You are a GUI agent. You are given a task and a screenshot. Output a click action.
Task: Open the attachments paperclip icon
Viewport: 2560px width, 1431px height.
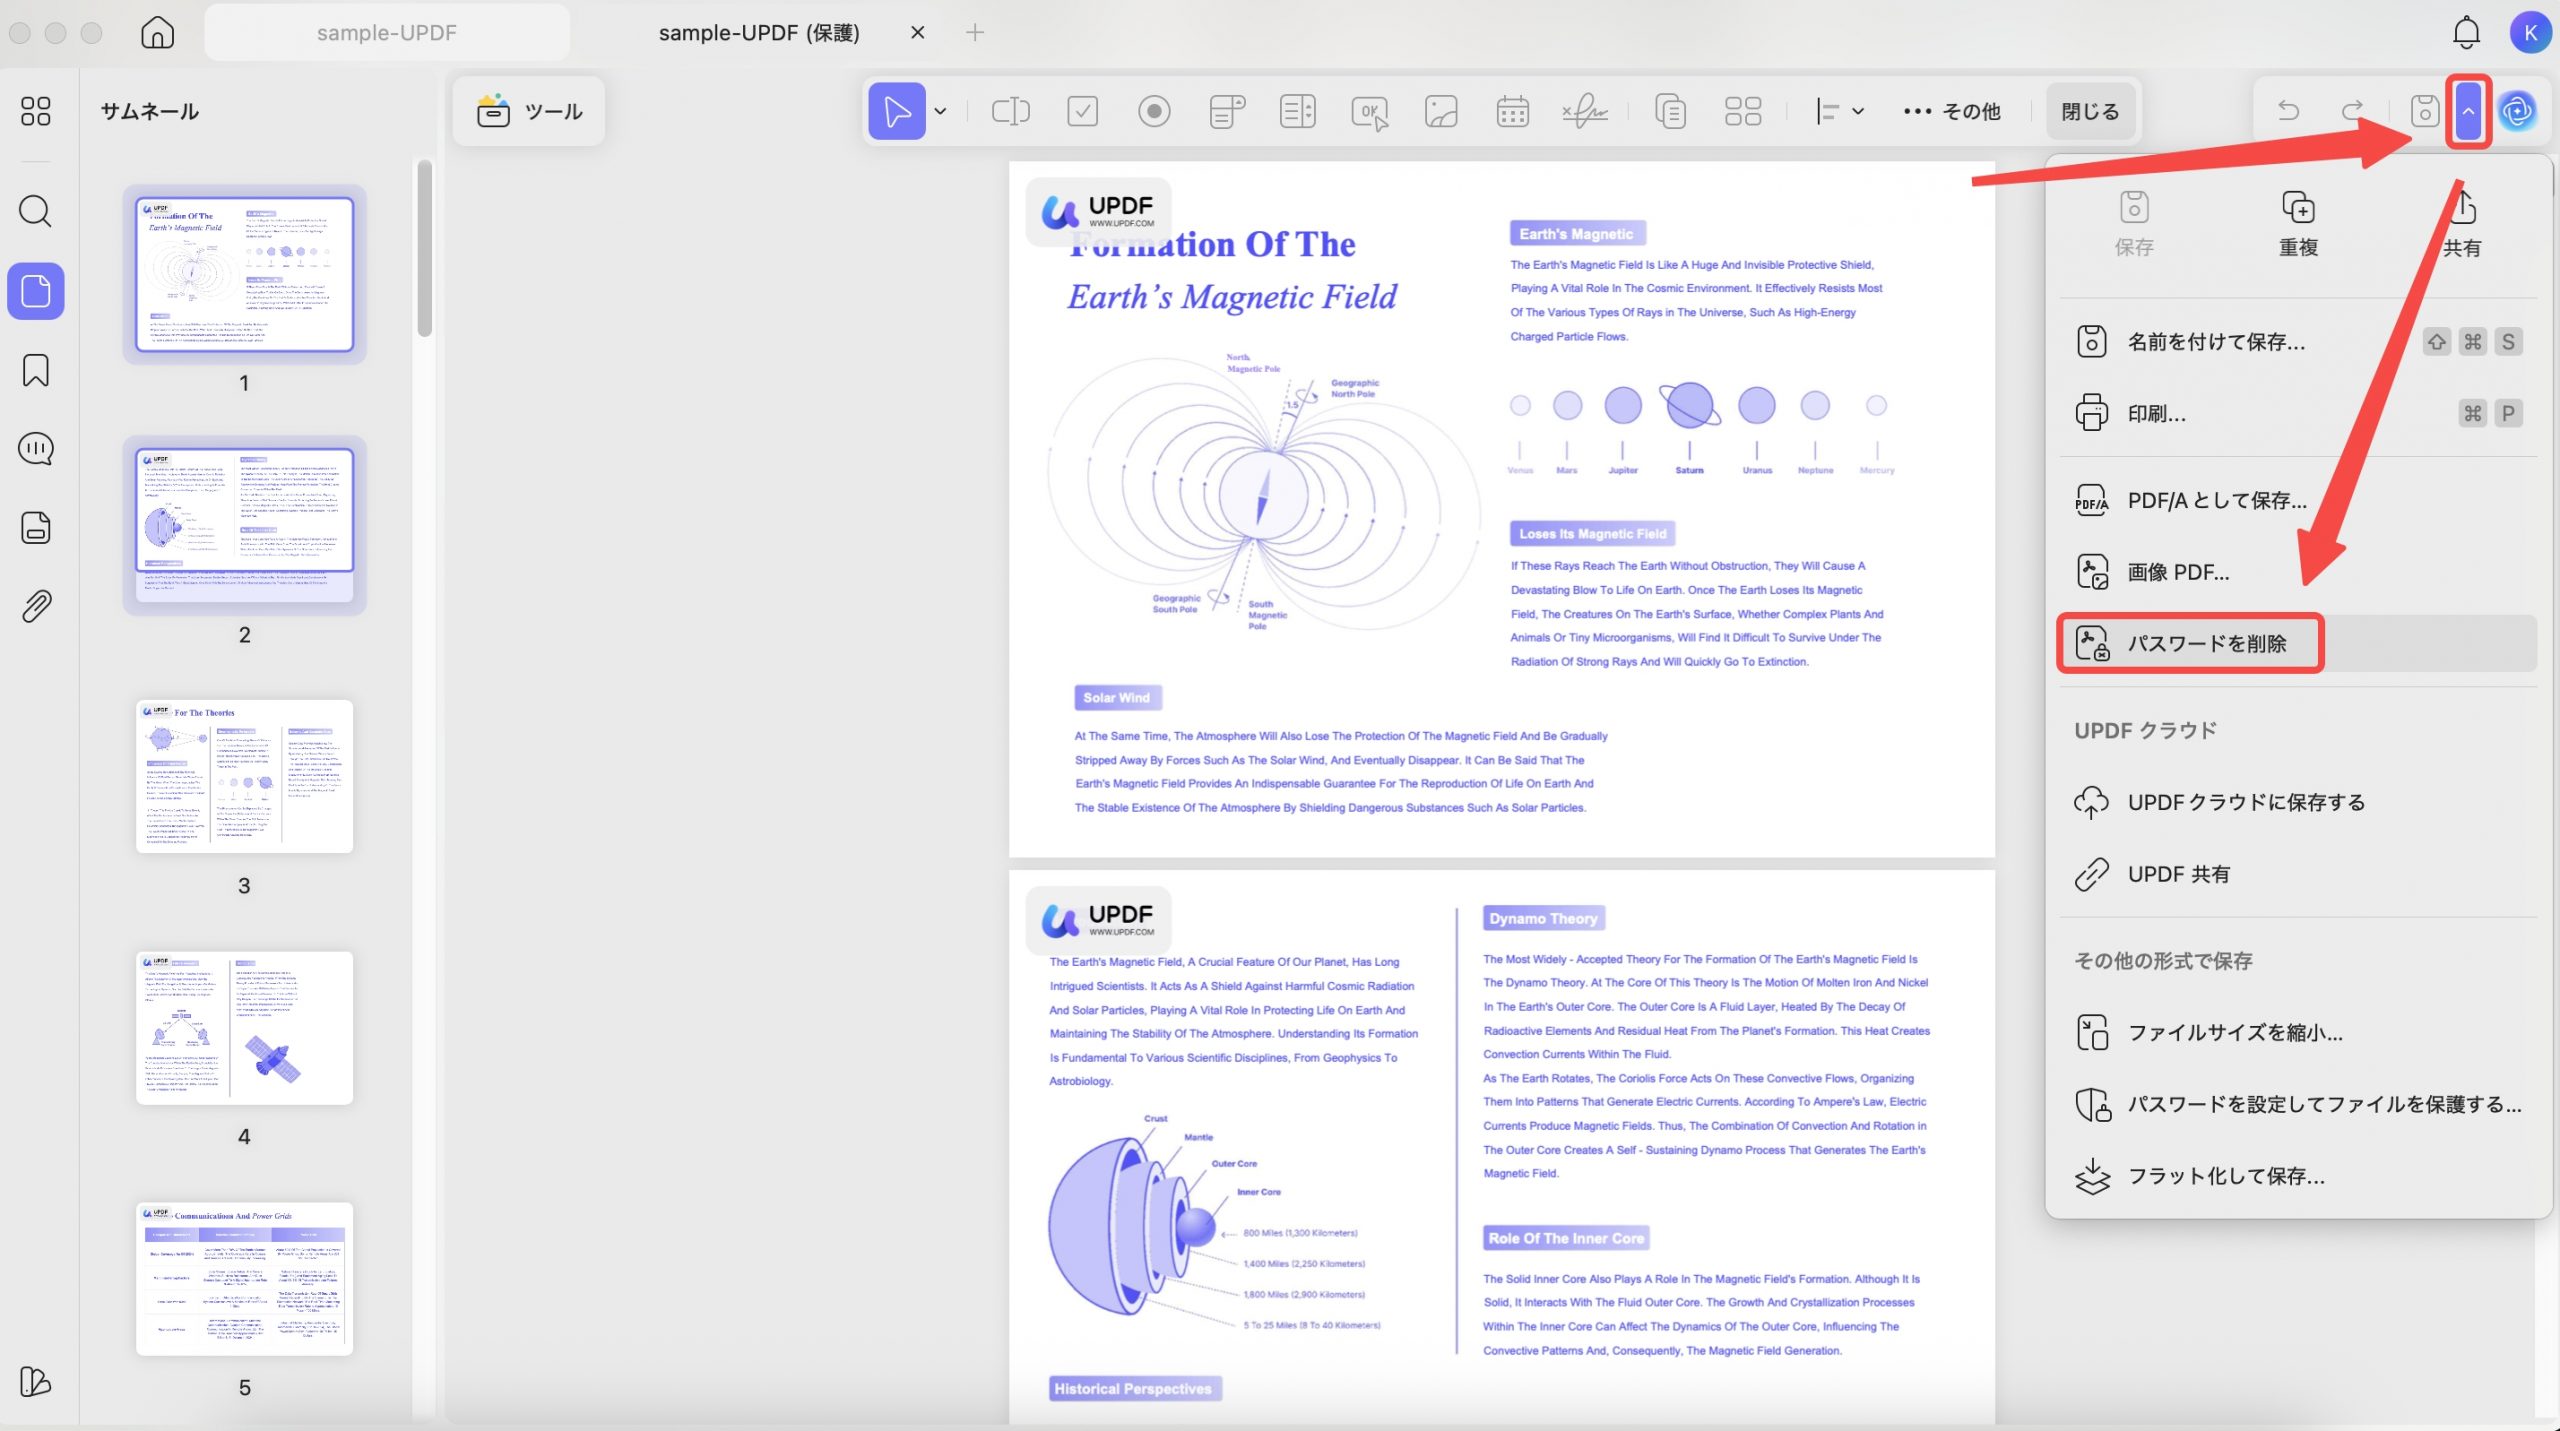pos(36,606)
